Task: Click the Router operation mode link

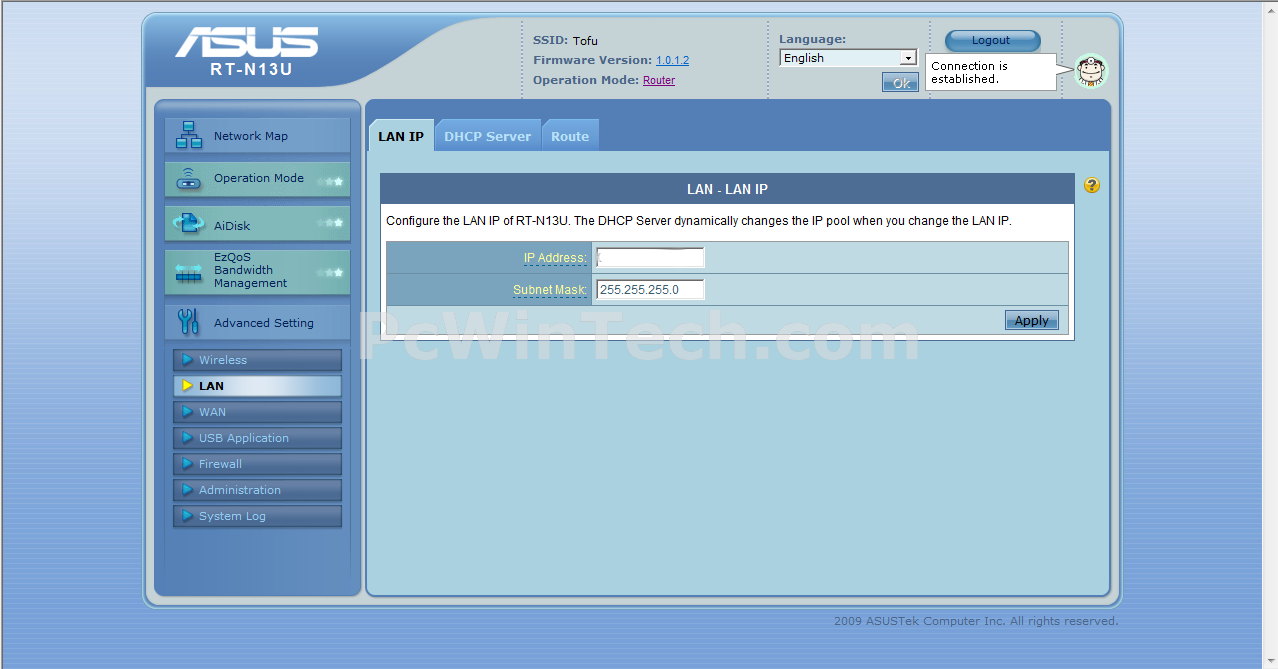Action: [659, 80]
